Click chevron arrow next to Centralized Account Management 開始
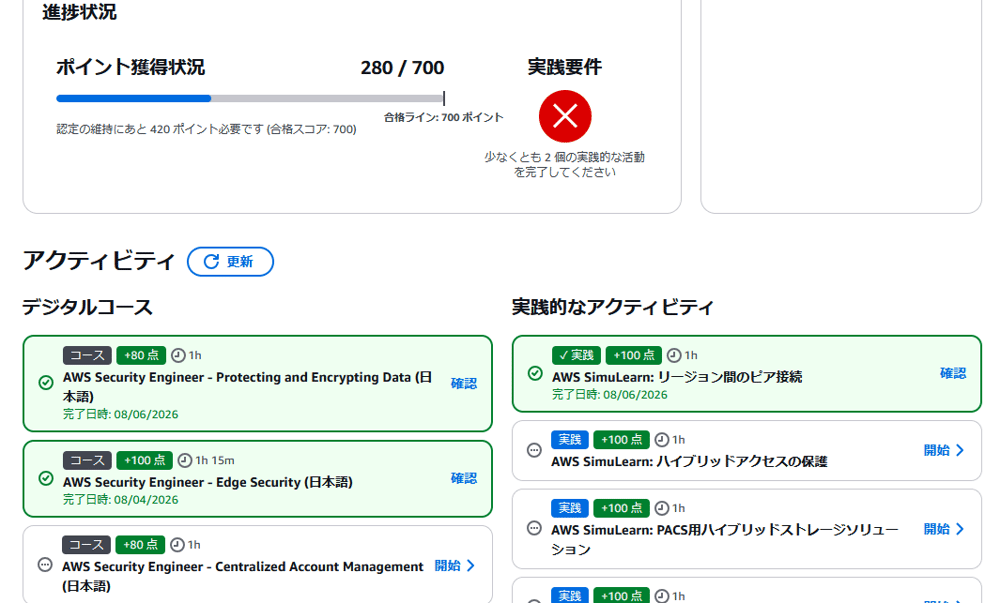Viewport: 1000px width, 603px height. point(471,565)
